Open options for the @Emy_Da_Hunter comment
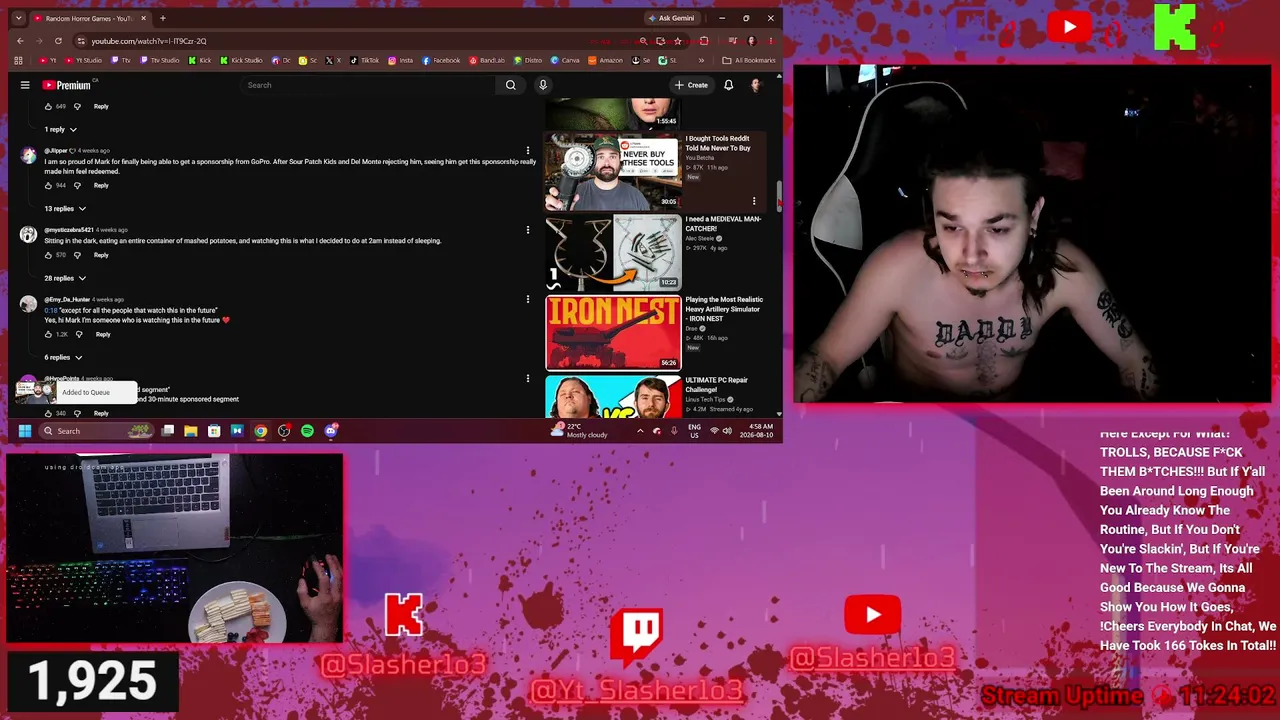This screenshot has width=1280, height=720. tap(528, 299)
